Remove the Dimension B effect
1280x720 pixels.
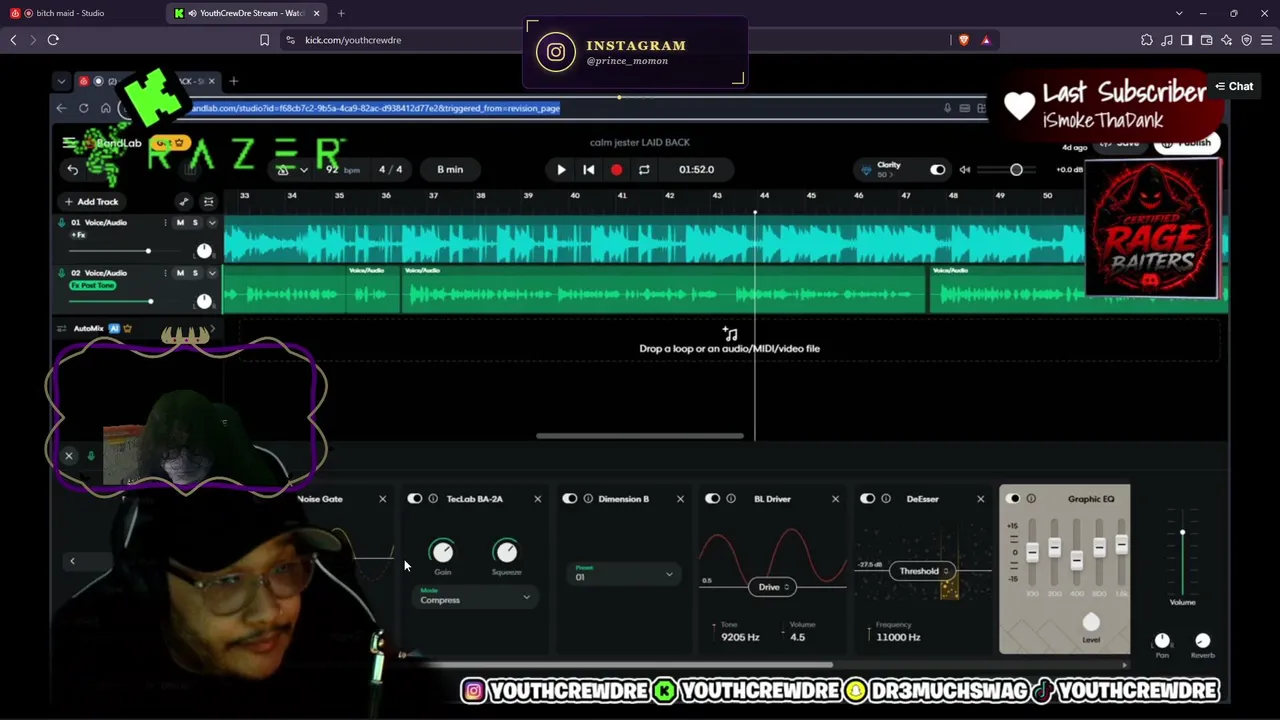click(680, 499)
